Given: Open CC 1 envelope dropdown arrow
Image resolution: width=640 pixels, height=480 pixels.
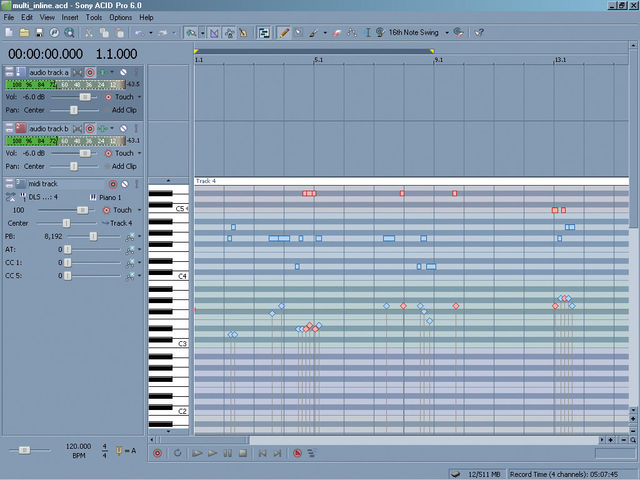Looking at the screenshot, I should (x=139, y=262).
